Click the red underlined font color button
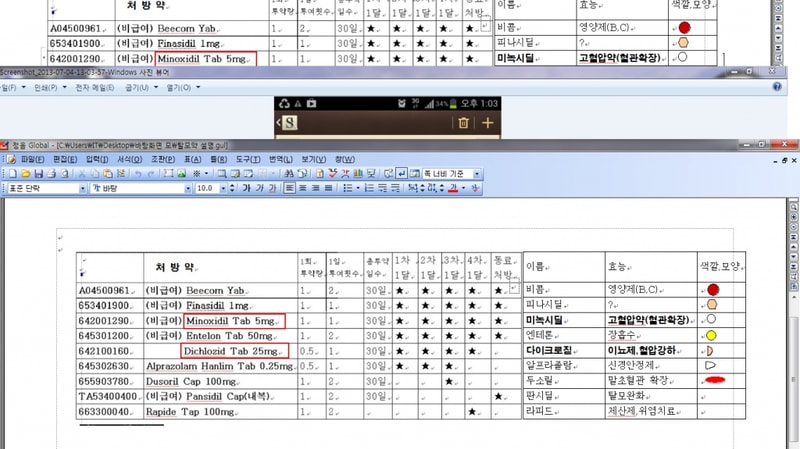The height and width of the screenshot is (449, 800). point(453,188)
